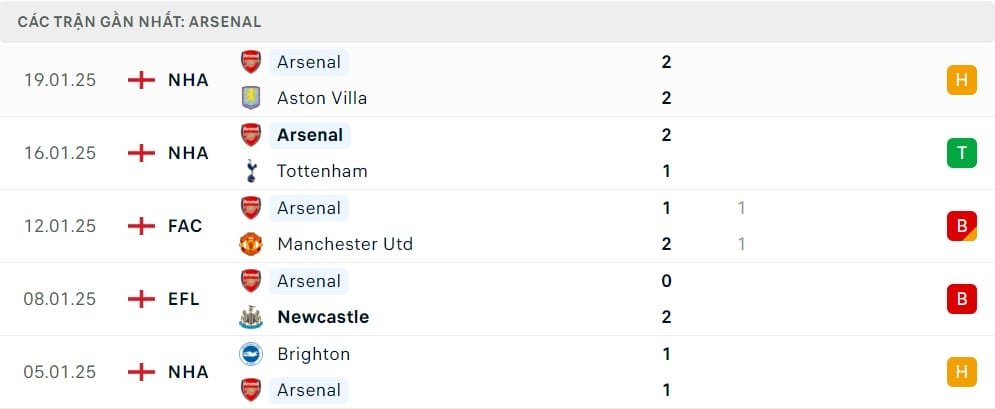Click the Tottenham club crest
The height and width of the screenshot is (409, 995).
[250, 171]
